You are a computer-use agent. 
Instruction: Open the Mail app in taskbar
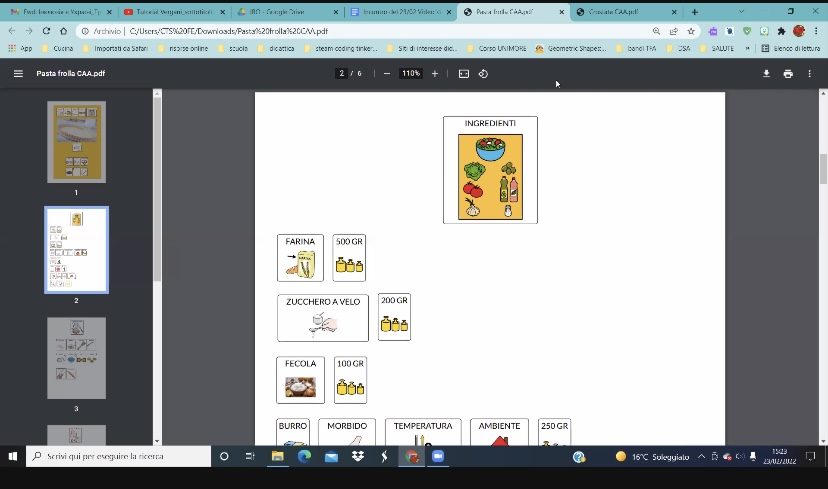[331, 456]
